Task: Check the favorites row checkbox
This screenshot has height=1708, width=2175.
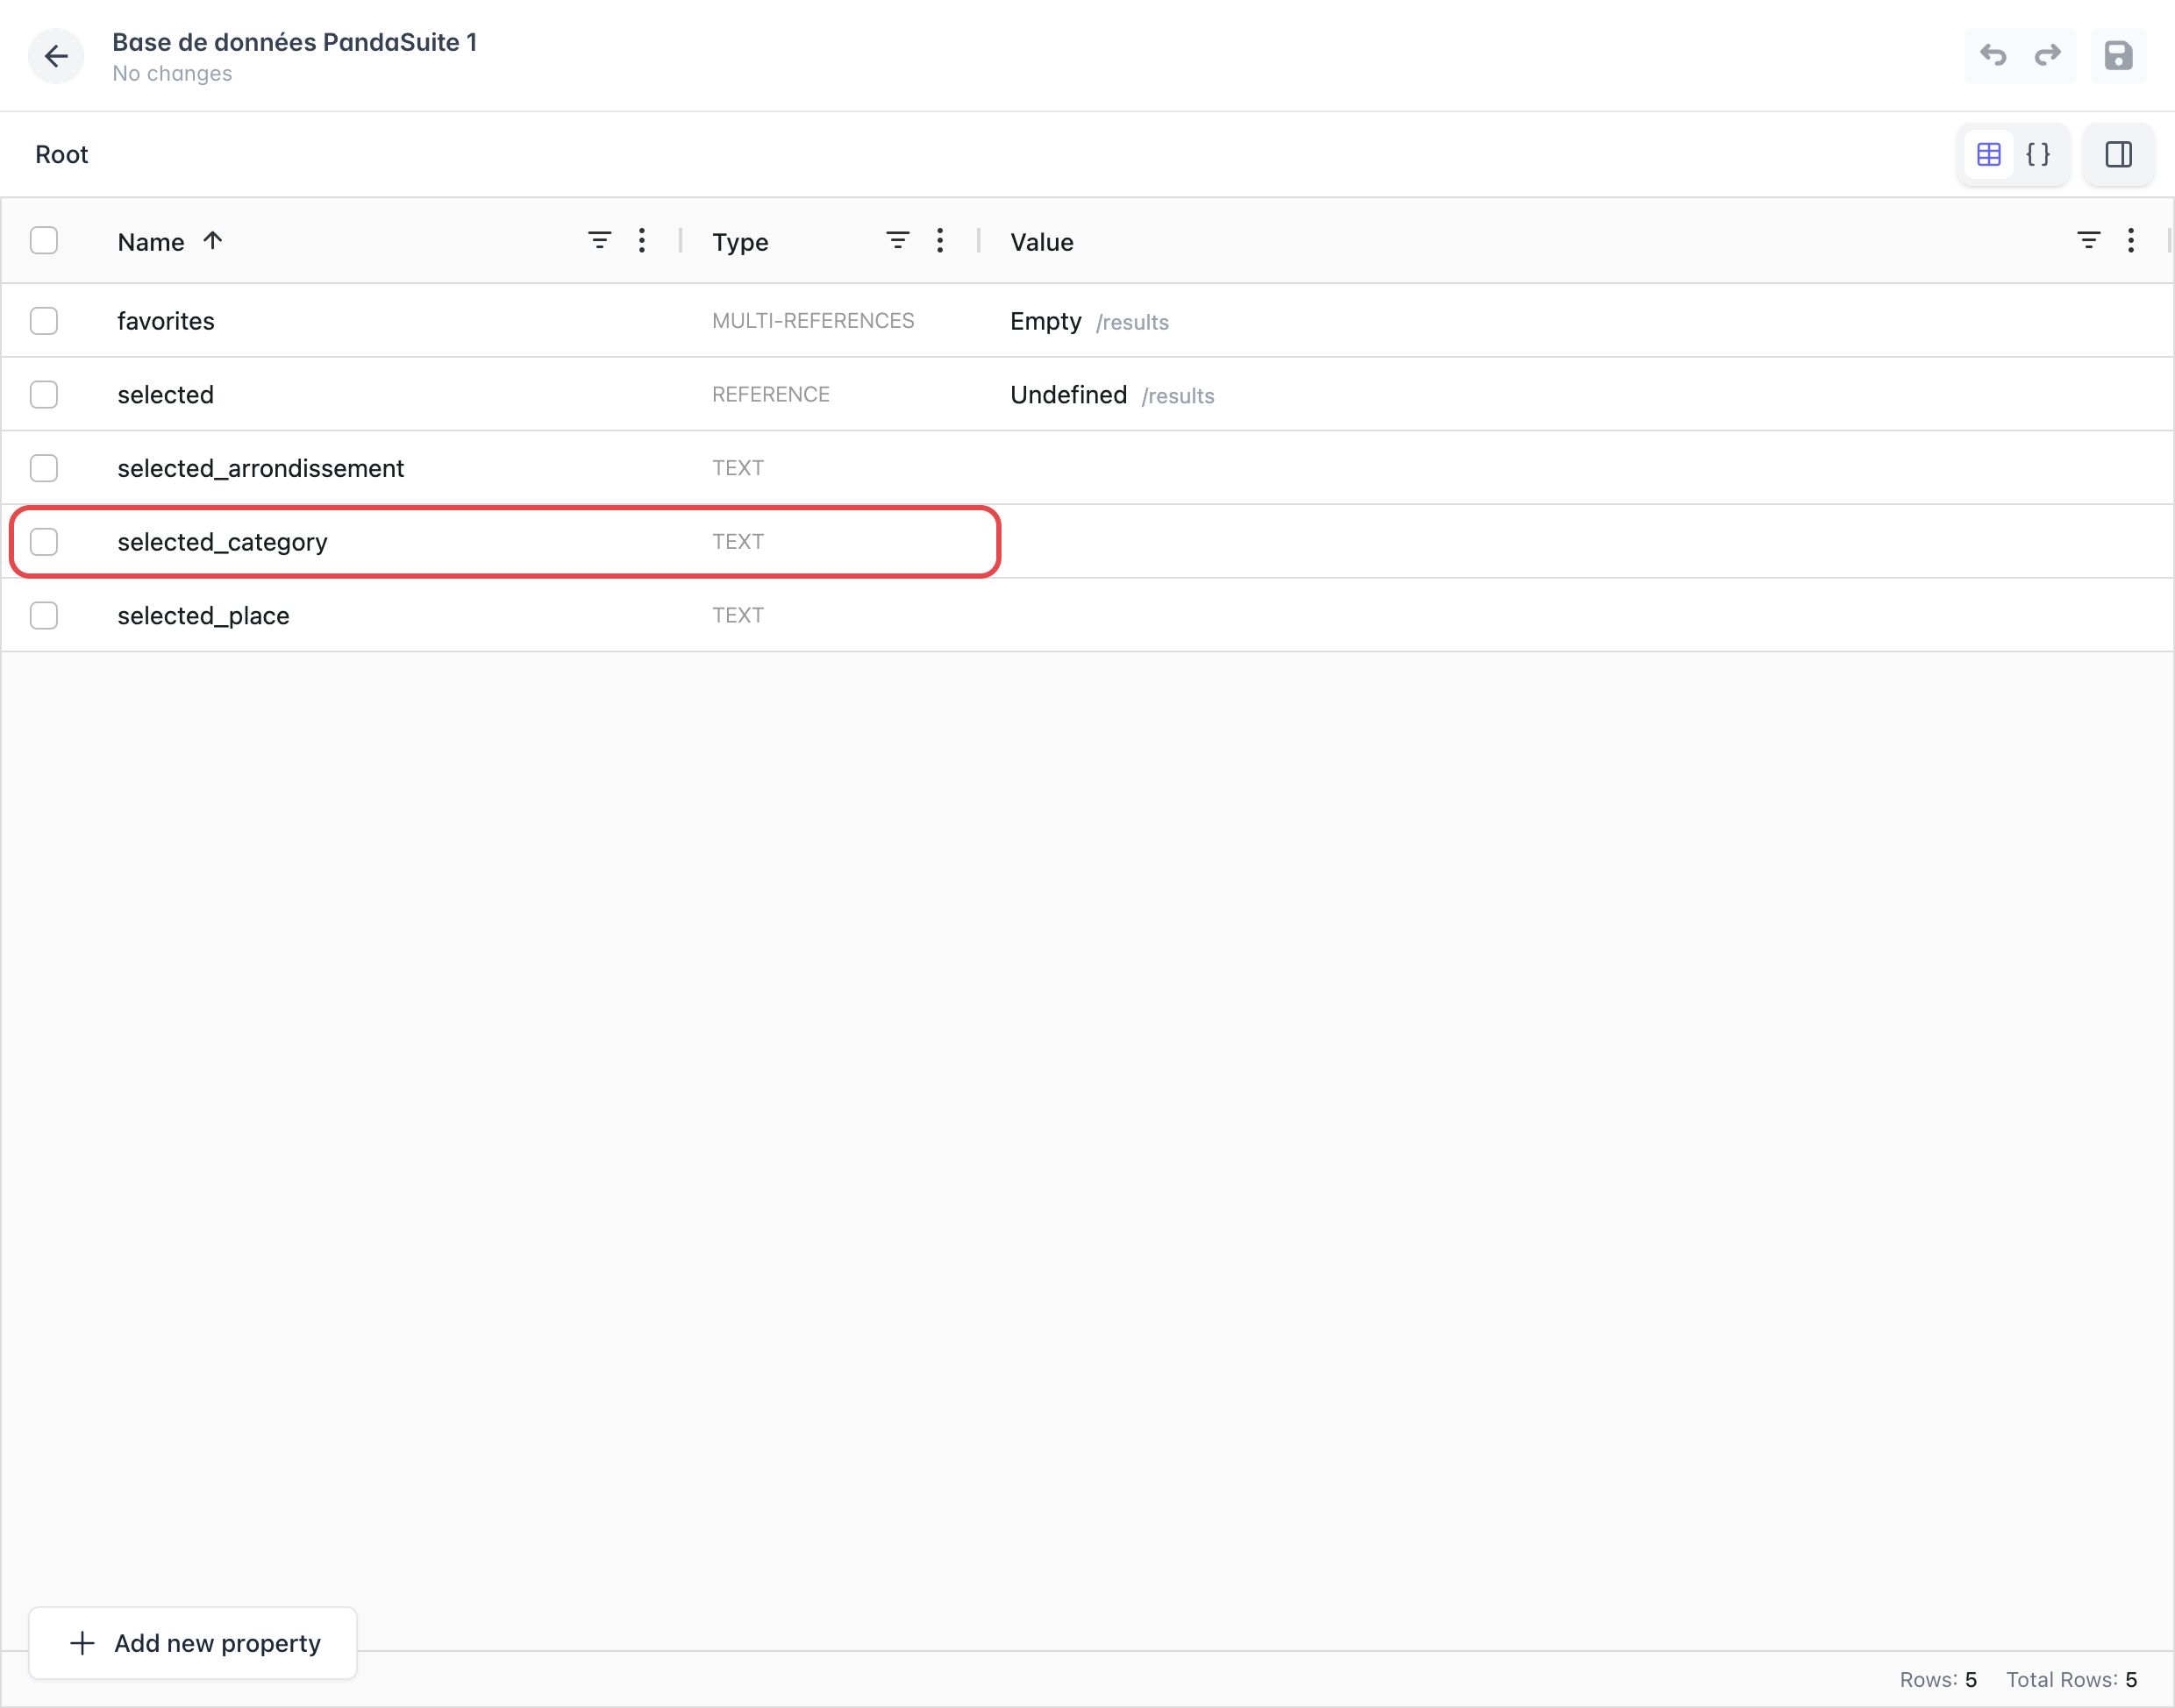Action: [44, 321]
